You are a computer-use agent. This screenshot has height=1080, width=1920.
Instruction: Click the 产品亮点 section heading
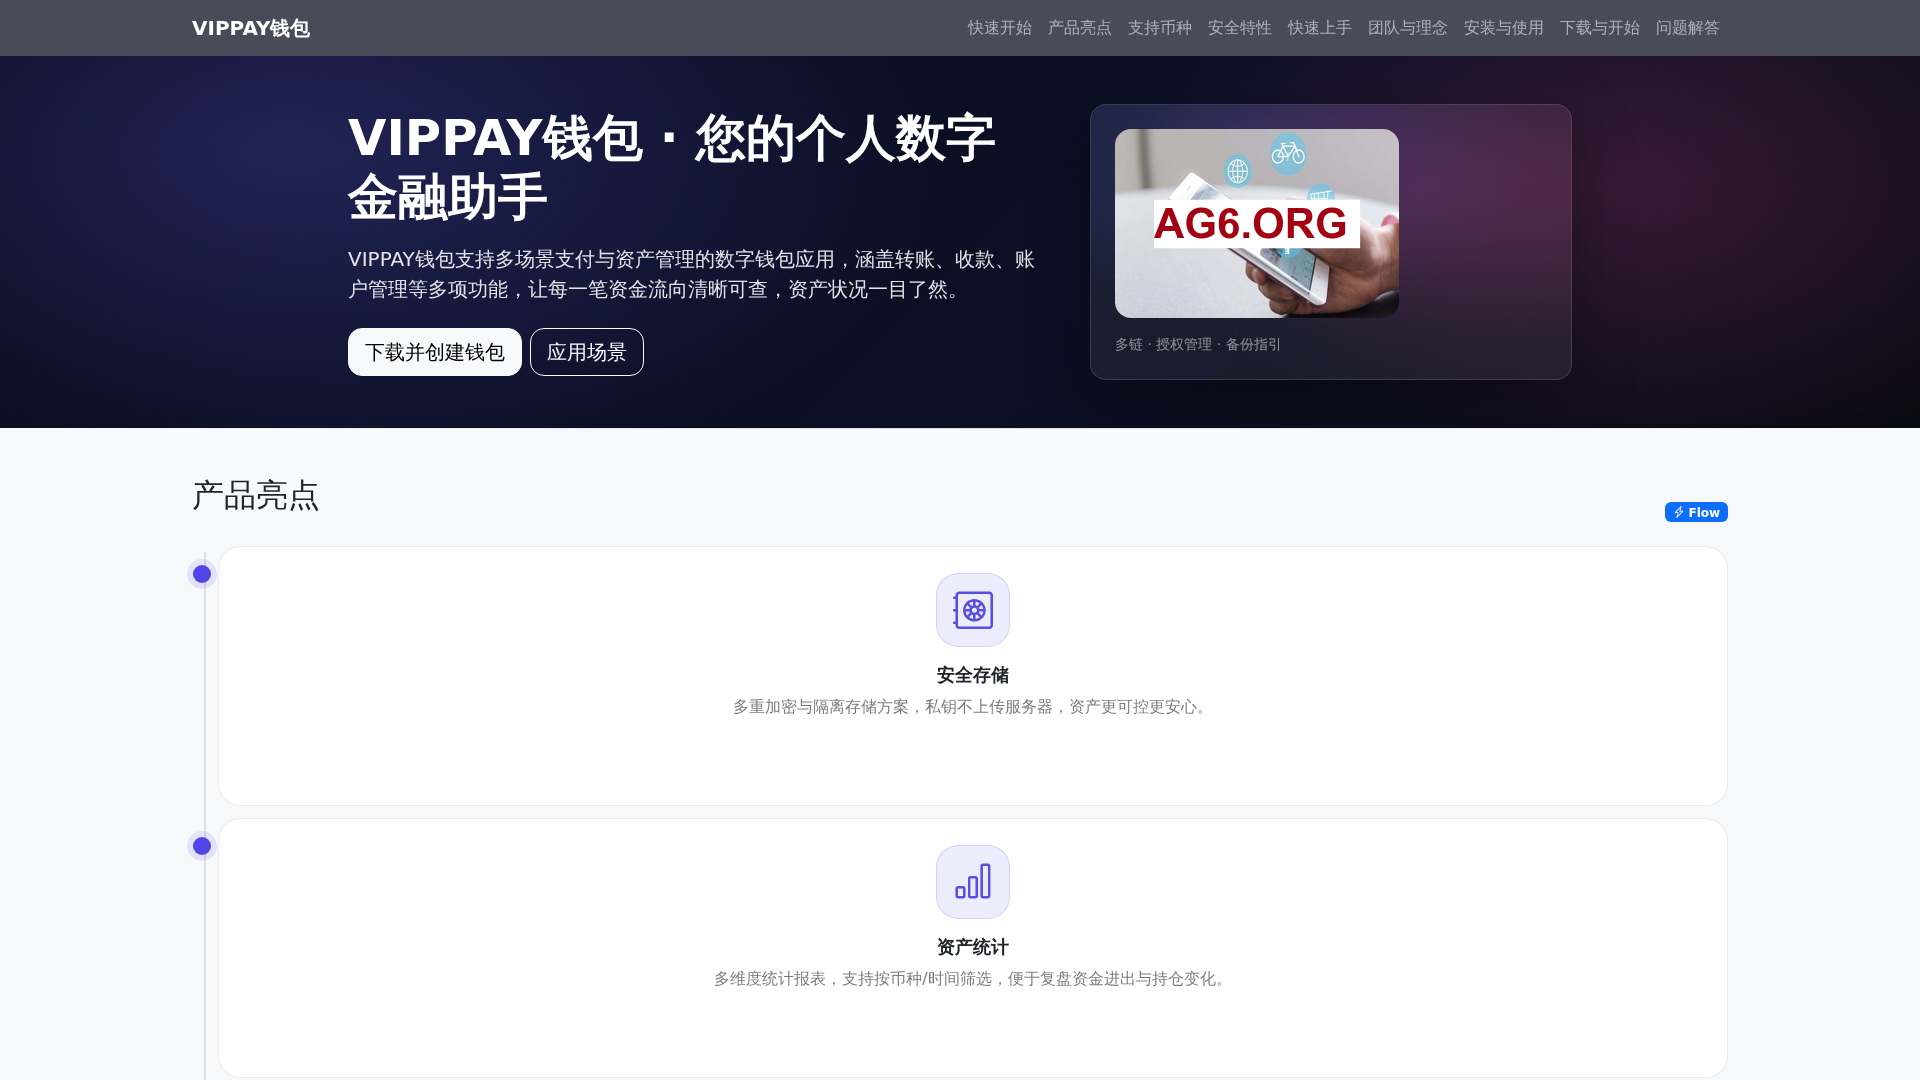pyautogui.click(x=256, y=495)
